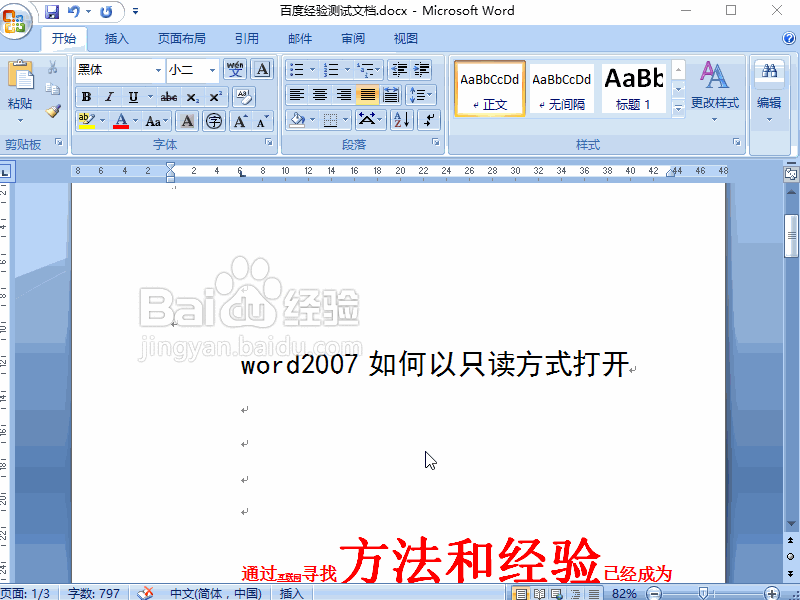Toggle show paragraph marks
Viewport: 800px width, 600px height.
pos(429,120)
